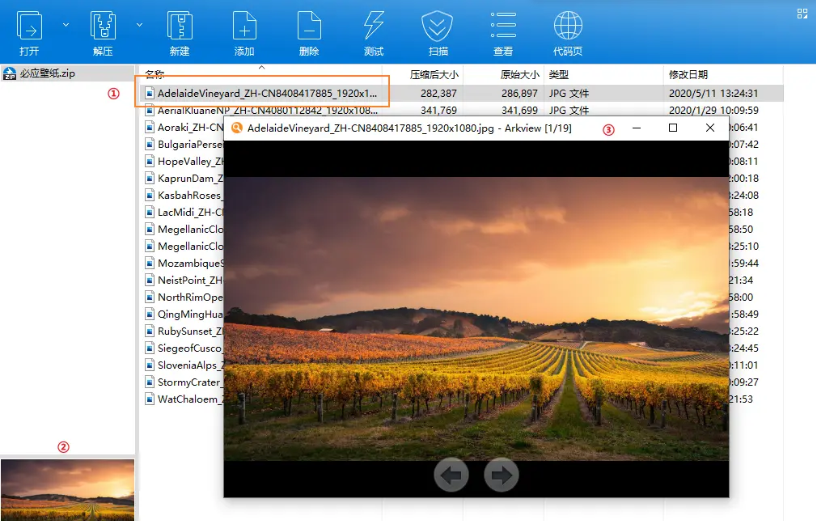Sort by 修改日期 column header
Image resolution: width=816 pixels, height=521 pixels.
(688, 75)
